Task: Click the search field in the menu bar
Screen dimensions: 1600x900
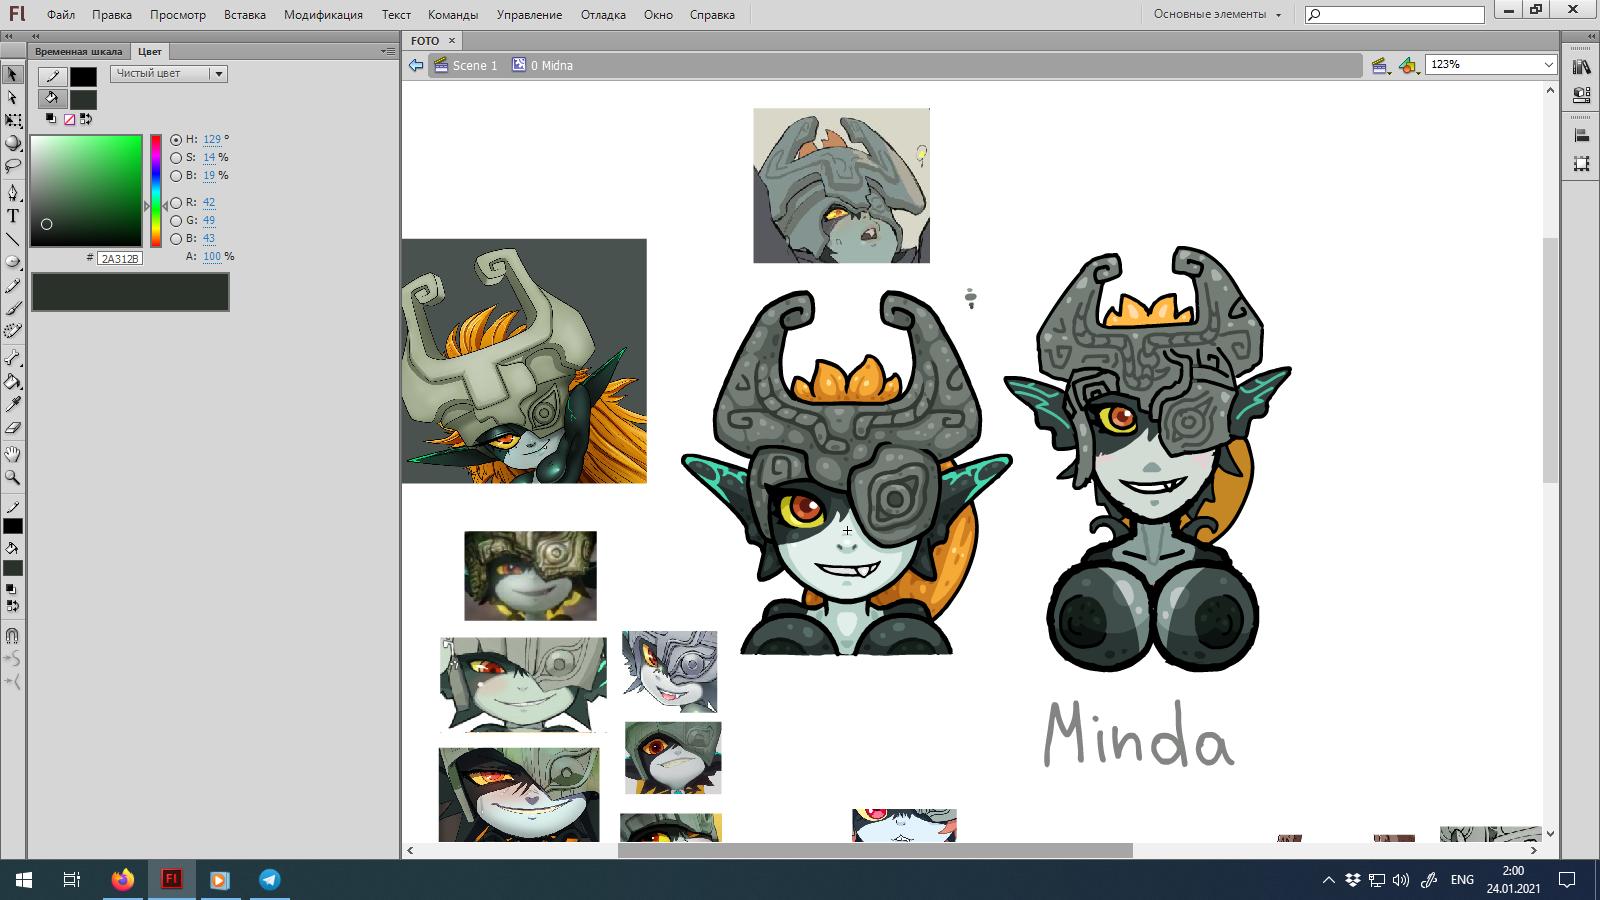Action: pos(1395,14)
